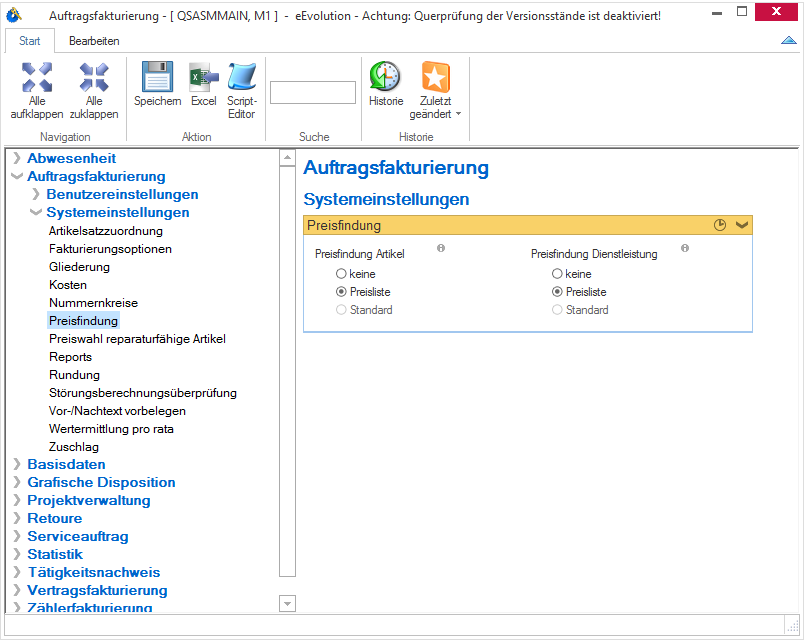Save settings with the Speichern icon
Viewport: 804px width, 640px height.
pos(157,77)
